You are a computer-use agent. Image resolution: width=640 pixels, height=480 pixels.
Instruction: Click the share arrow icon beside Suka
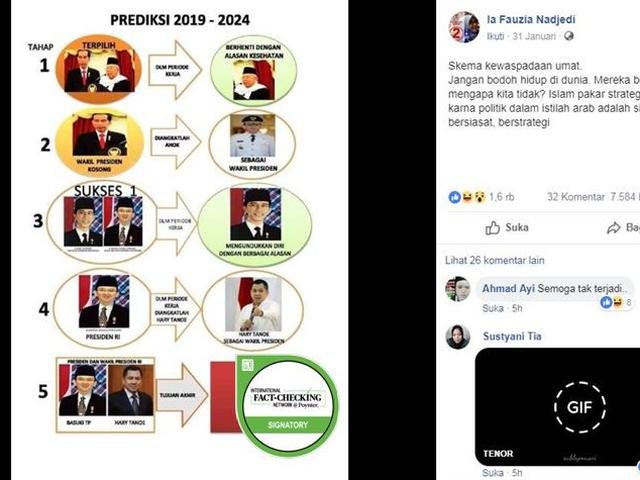click(613, 228)
